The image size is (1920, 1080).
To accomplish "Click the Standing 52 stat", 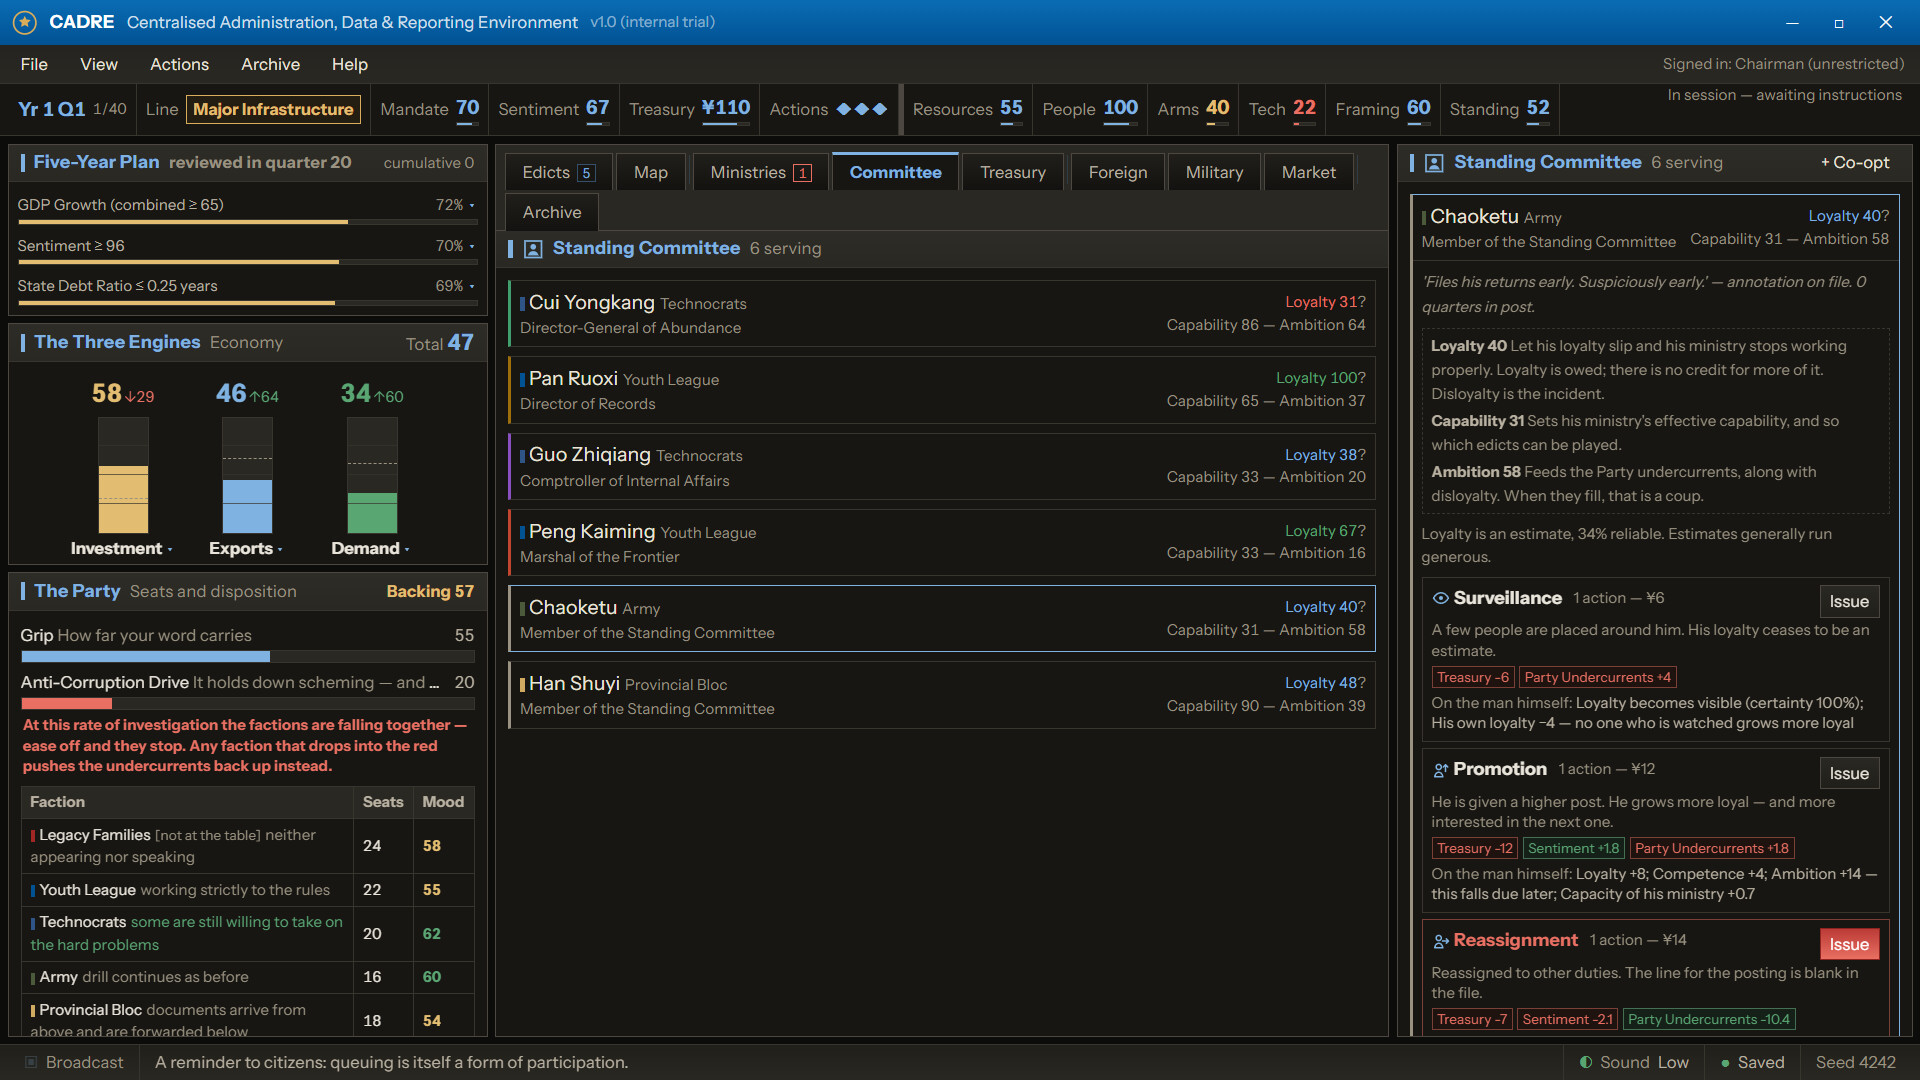I will [x=1499, y=109].
